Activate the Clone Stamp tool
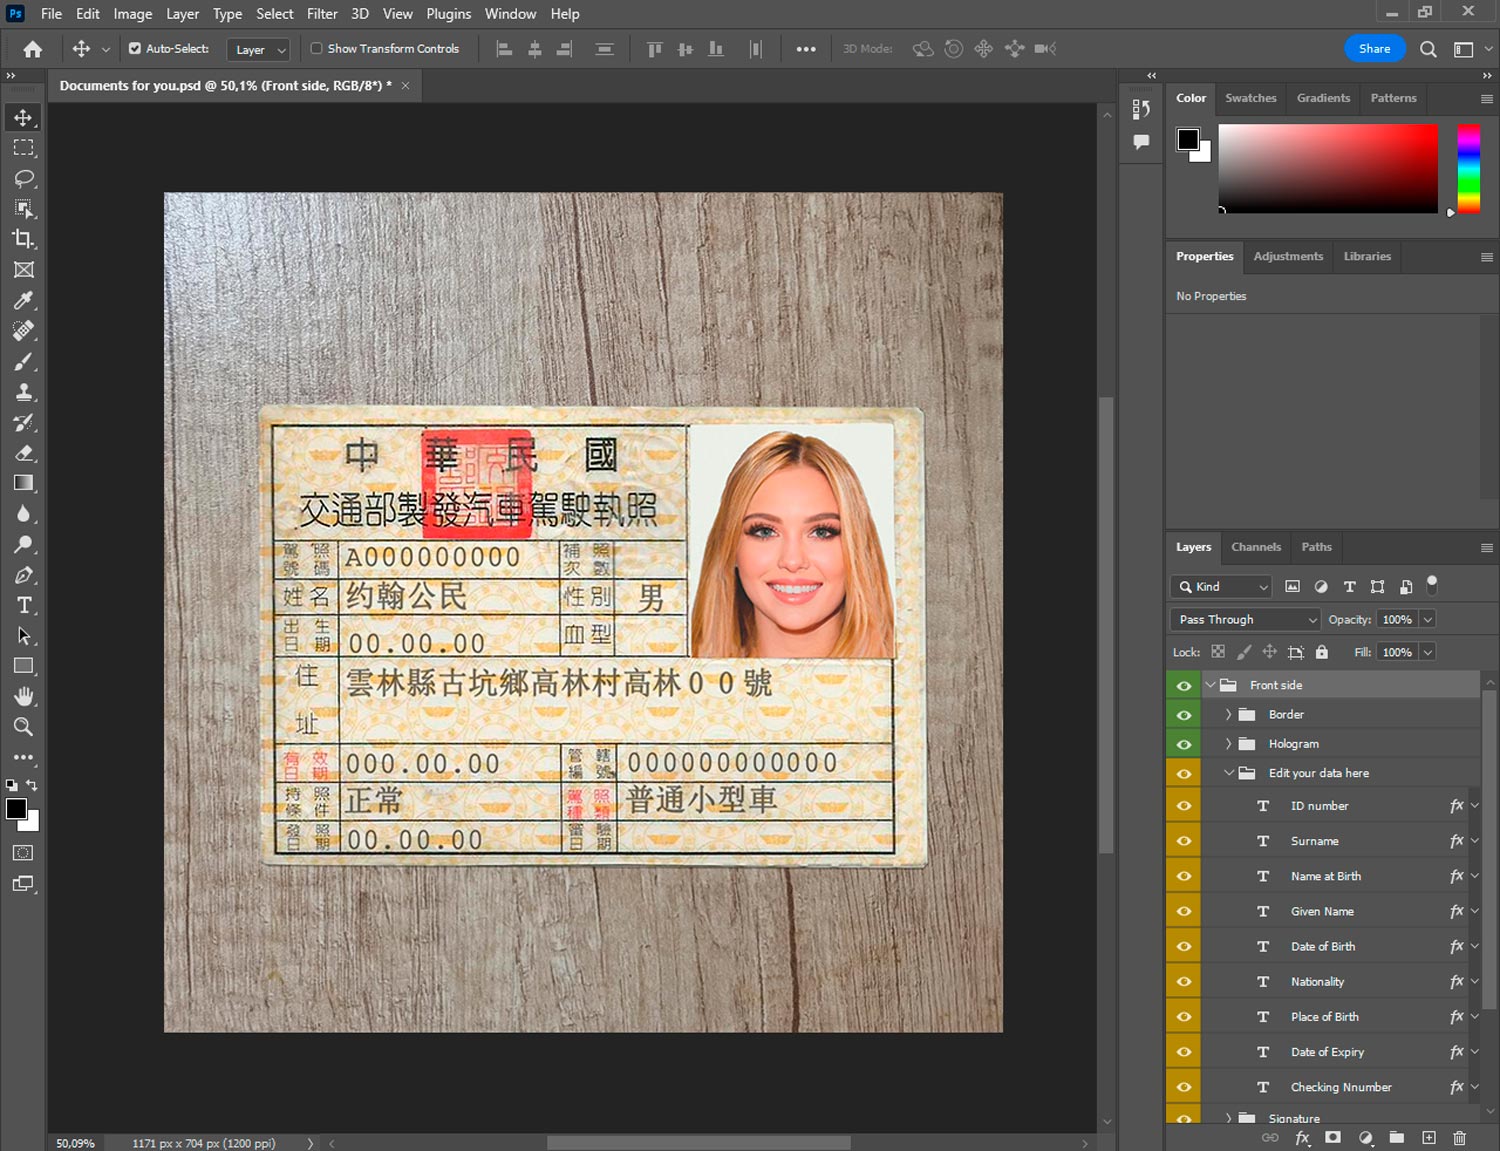Image resolution: width=1500 pixels, height=1151 pixels. click(23, 392)
